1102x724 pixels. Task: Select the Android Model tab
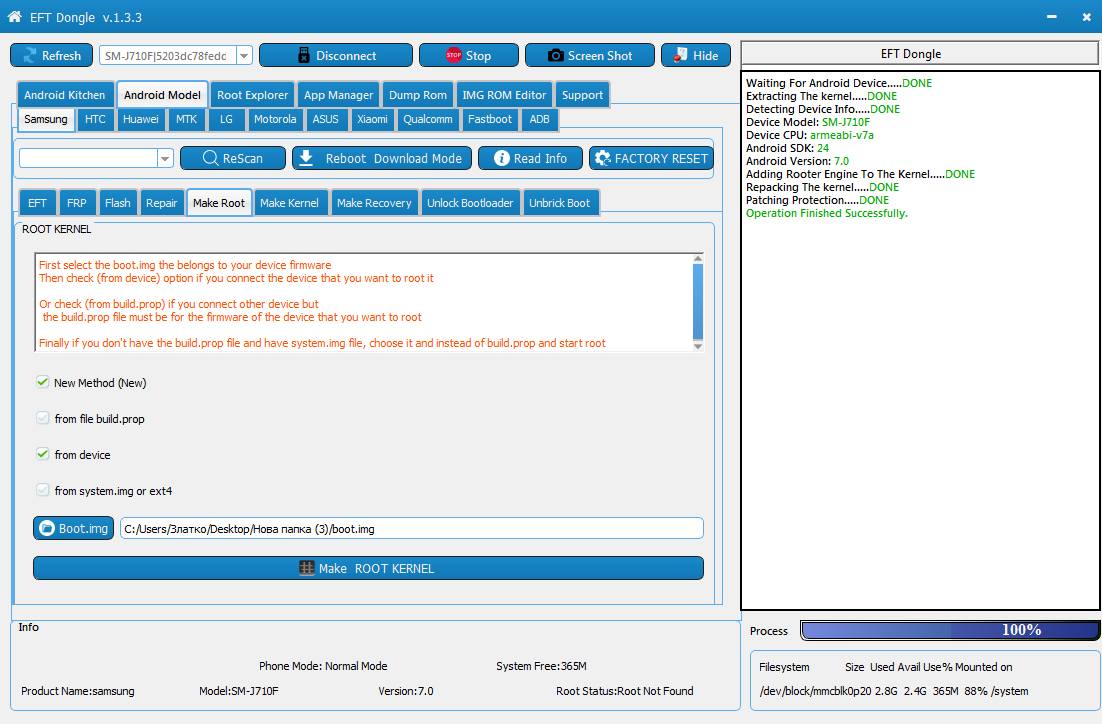[x=162, y=95]
